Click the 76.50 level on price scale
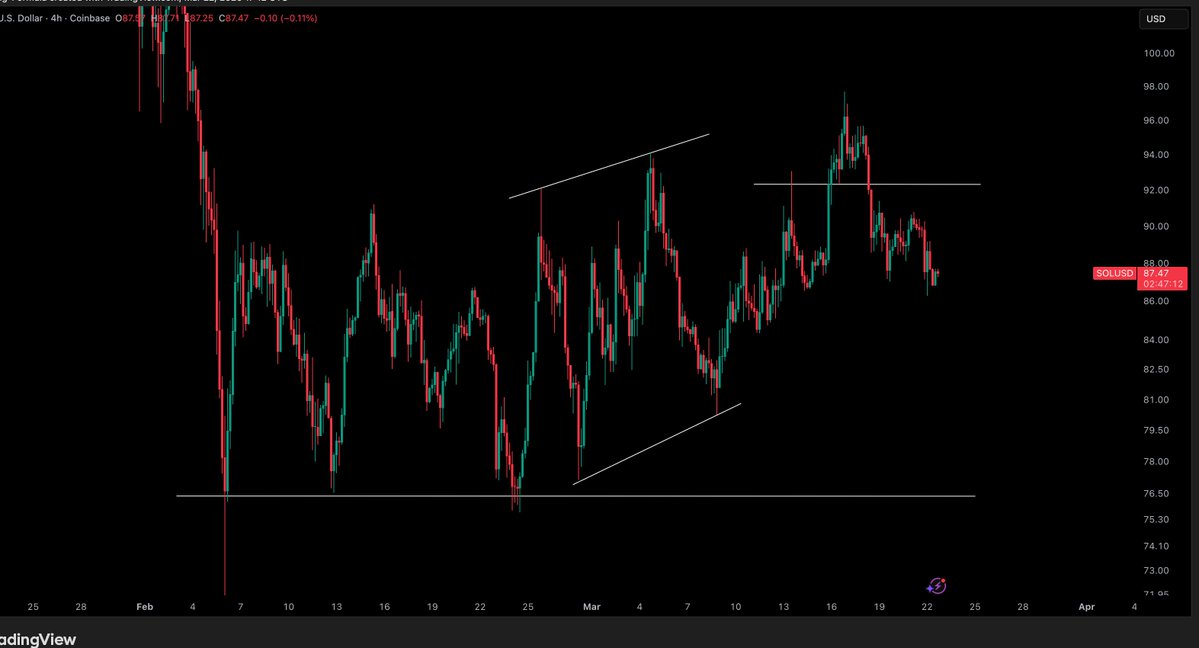This screenshot has width=1199, height=648. tap(1156, 494)
